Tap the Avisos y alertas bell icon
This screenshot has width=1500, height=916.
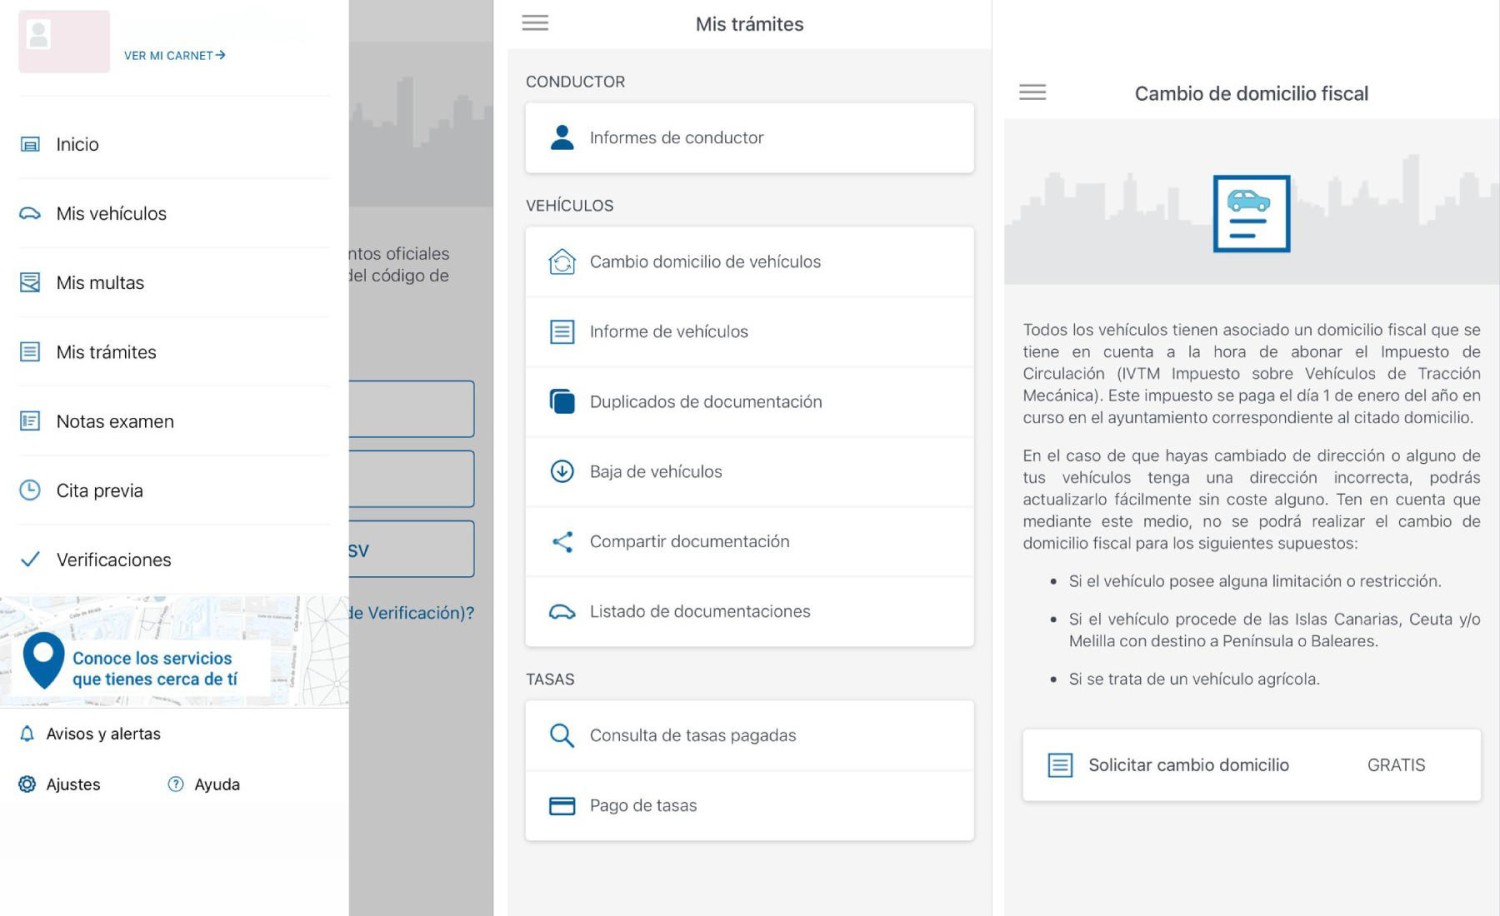coord(28,734)
